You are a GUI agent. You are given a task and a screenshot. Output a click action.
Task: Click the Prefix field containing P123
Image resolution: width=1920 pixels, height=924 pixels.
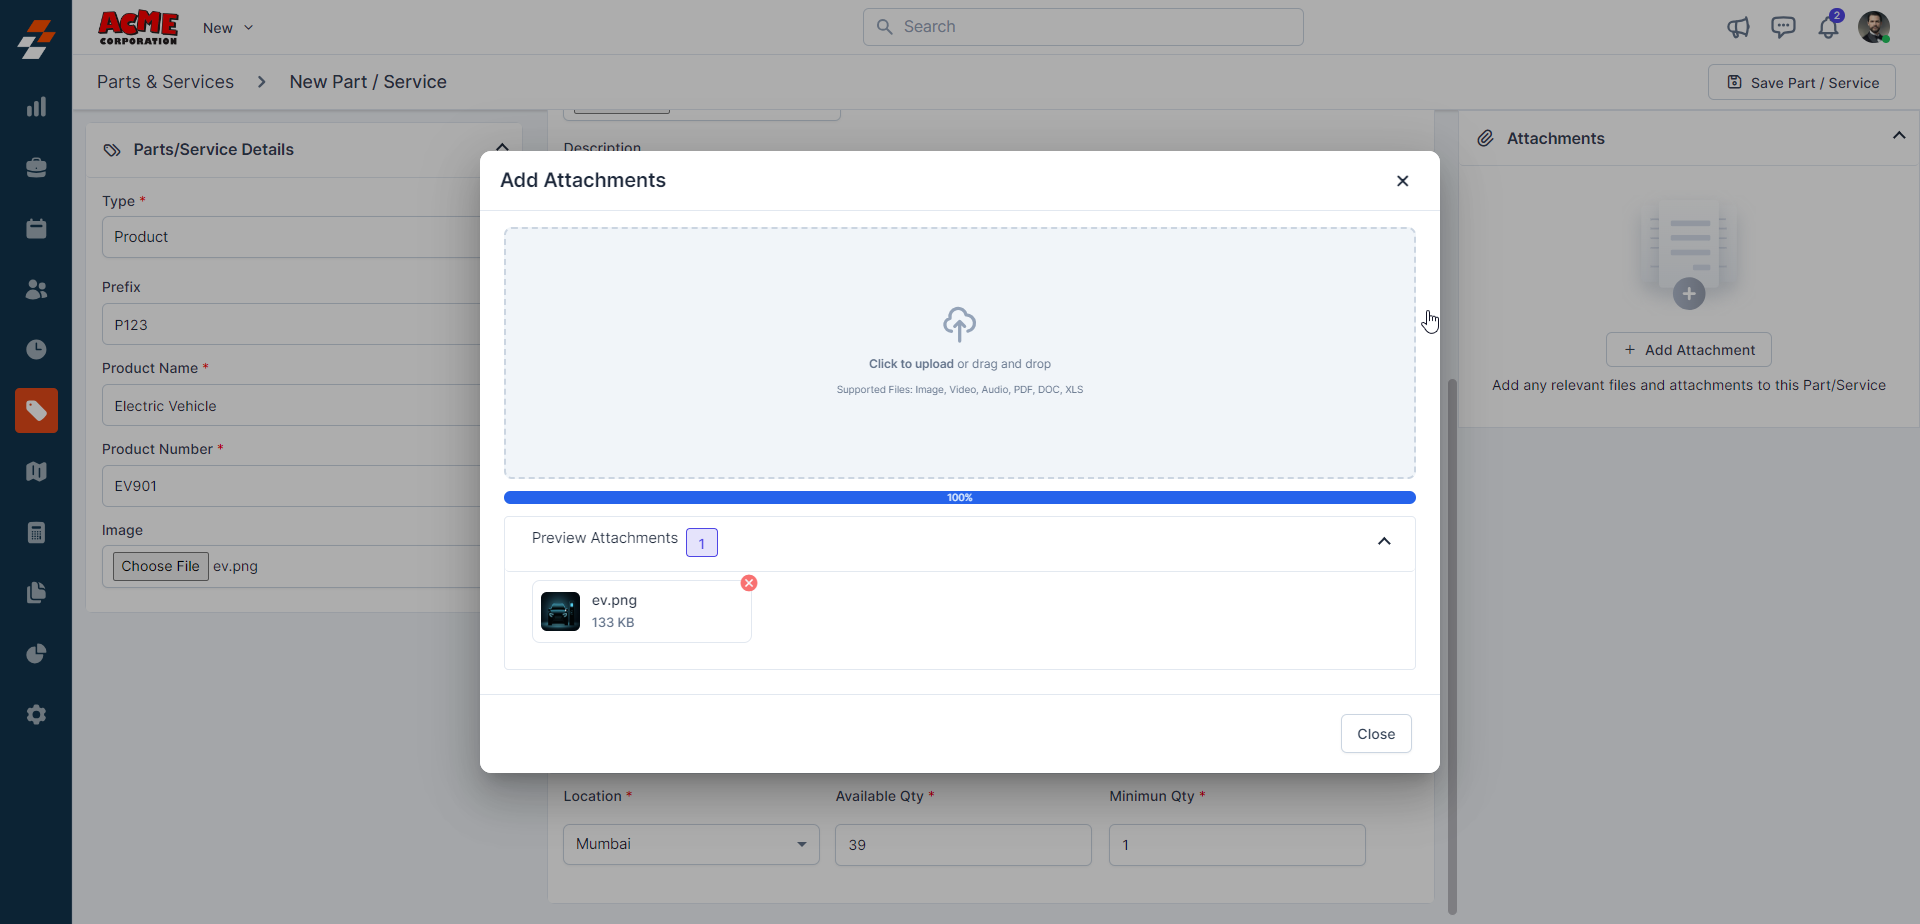(x=292, y=325)
